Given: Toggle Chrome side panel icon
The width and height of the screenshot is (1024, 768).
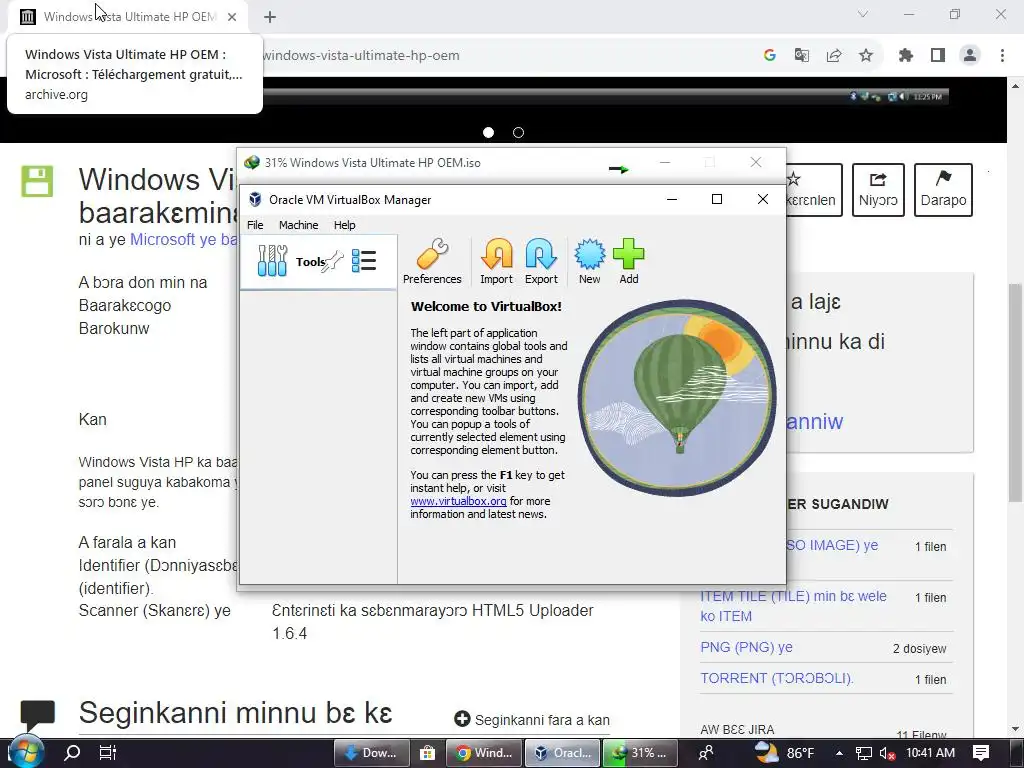Looking at the screenshot, I should click(x=938, y=56).
